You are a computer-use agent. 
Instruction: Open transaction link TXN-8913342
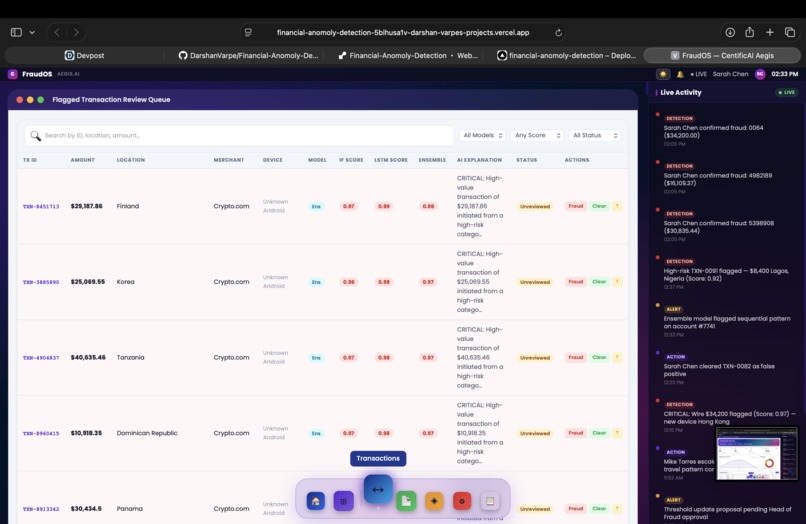pos(41,509)
